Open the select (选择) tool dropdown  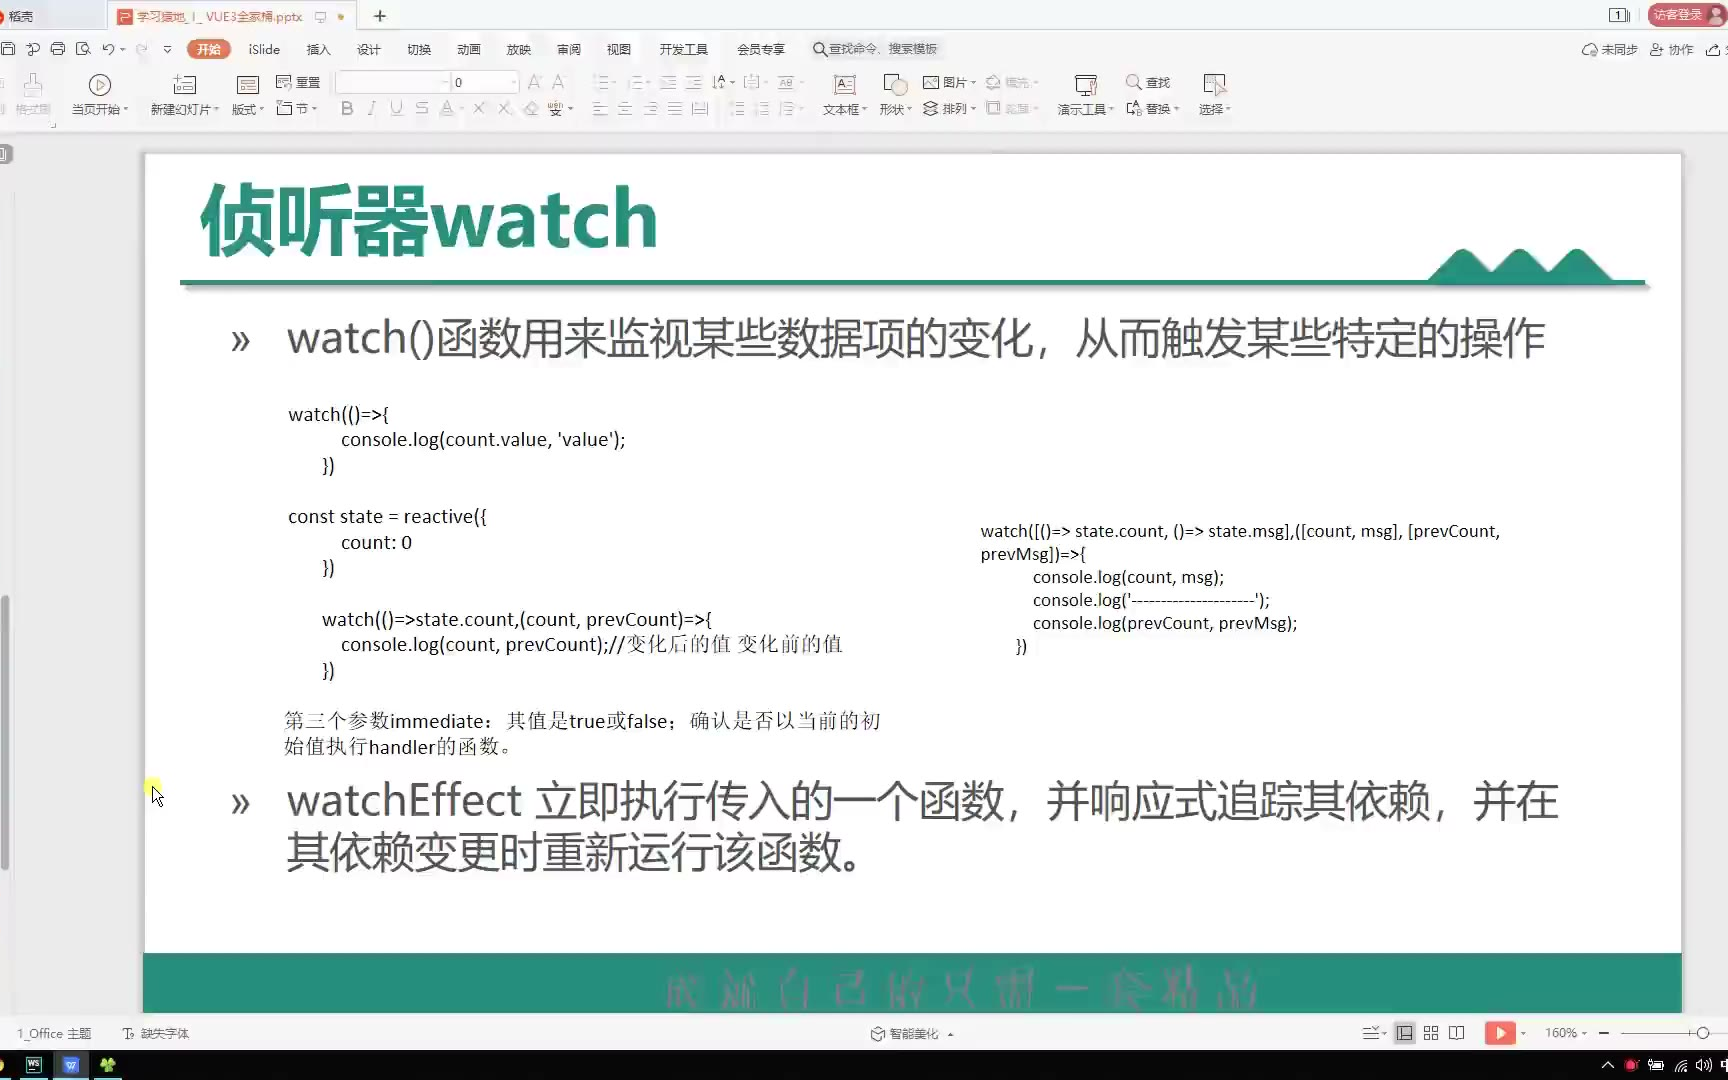click(x=1214, y=94)
